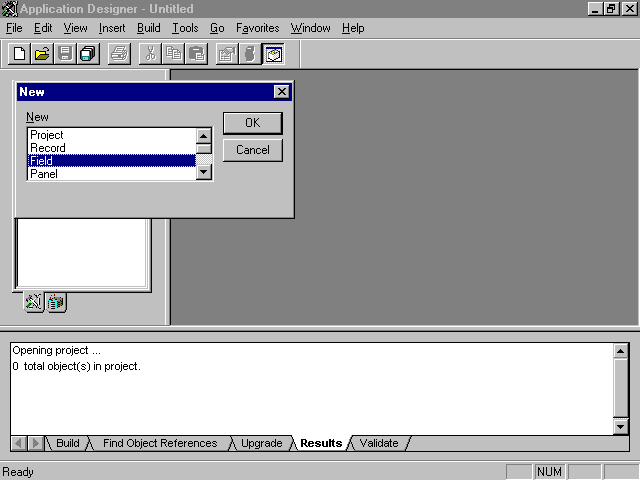Switch to the Upgrade output tab
640x480 pixels.
tap(262, 443)
